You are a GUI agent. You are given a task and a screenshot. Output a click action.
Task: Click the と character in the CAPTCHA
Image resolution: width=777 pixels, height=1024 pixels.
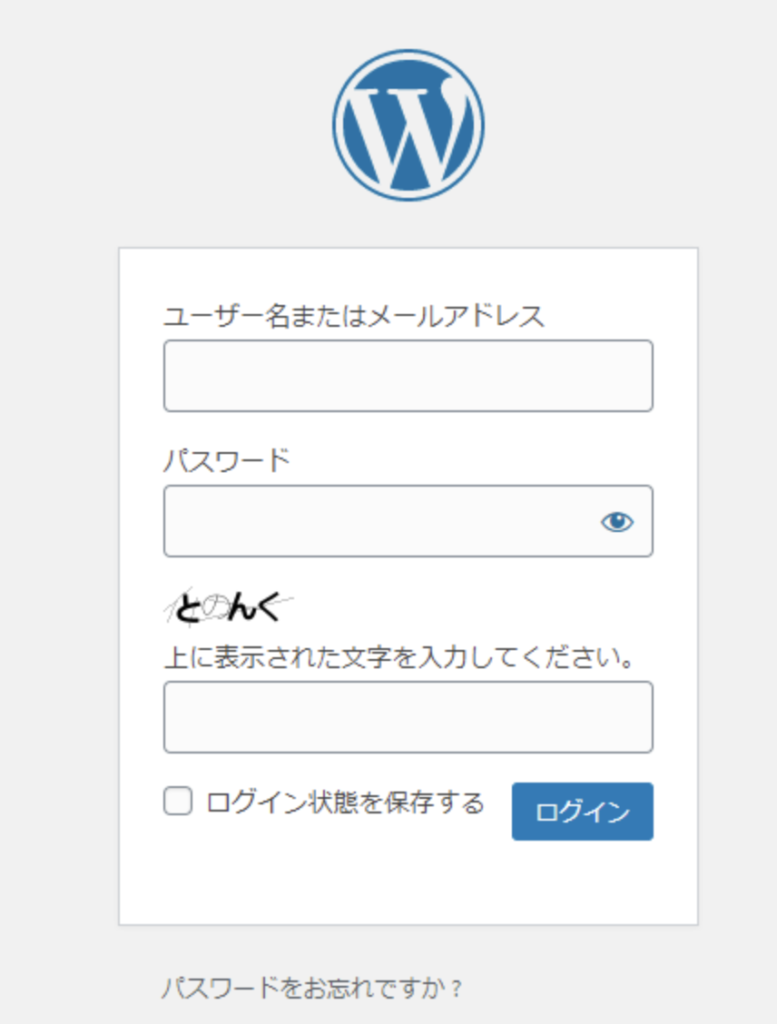point(189,609)
